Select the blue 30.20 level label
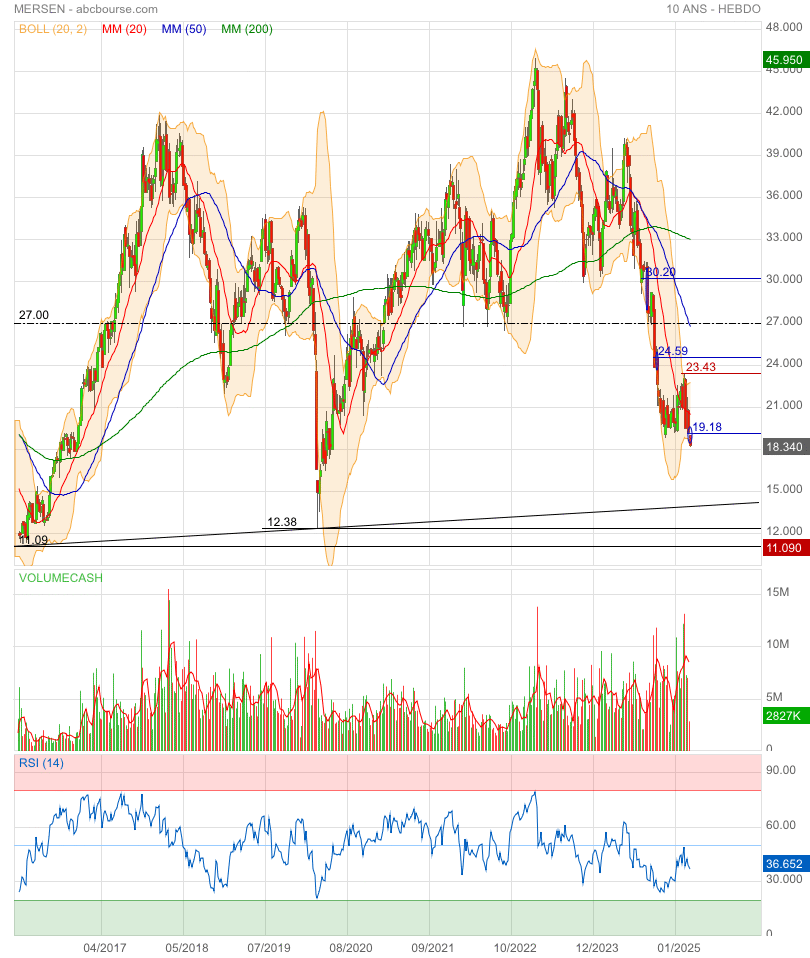The width and height of the screenshot is (810, 958). click(x=660, y=271)
